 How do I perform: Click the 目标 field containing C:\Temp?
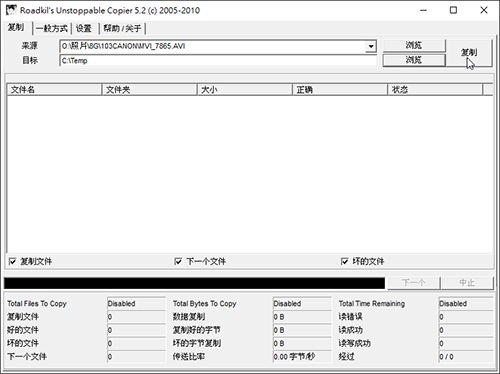tap(218, 61)
